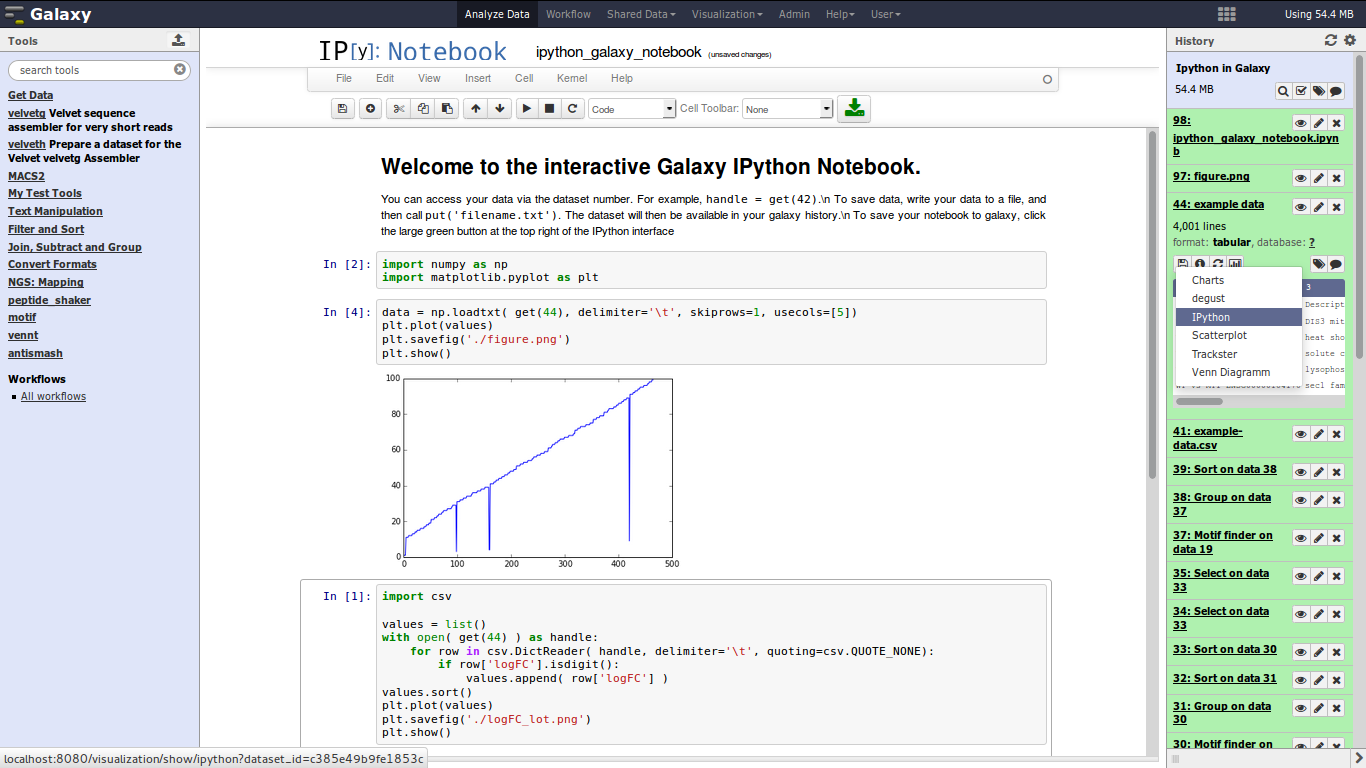
Task: Expand the Help menu in Galaxy masthead
Action: click(840, 14)
